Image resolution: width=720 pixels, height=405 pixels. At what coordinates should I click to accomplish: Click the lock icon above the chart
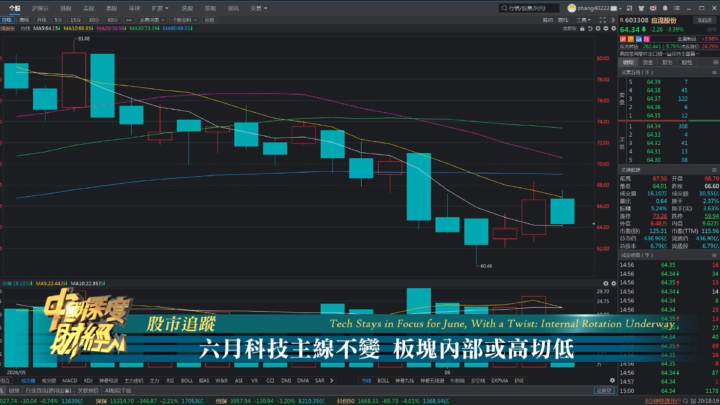tap(582, 28)
